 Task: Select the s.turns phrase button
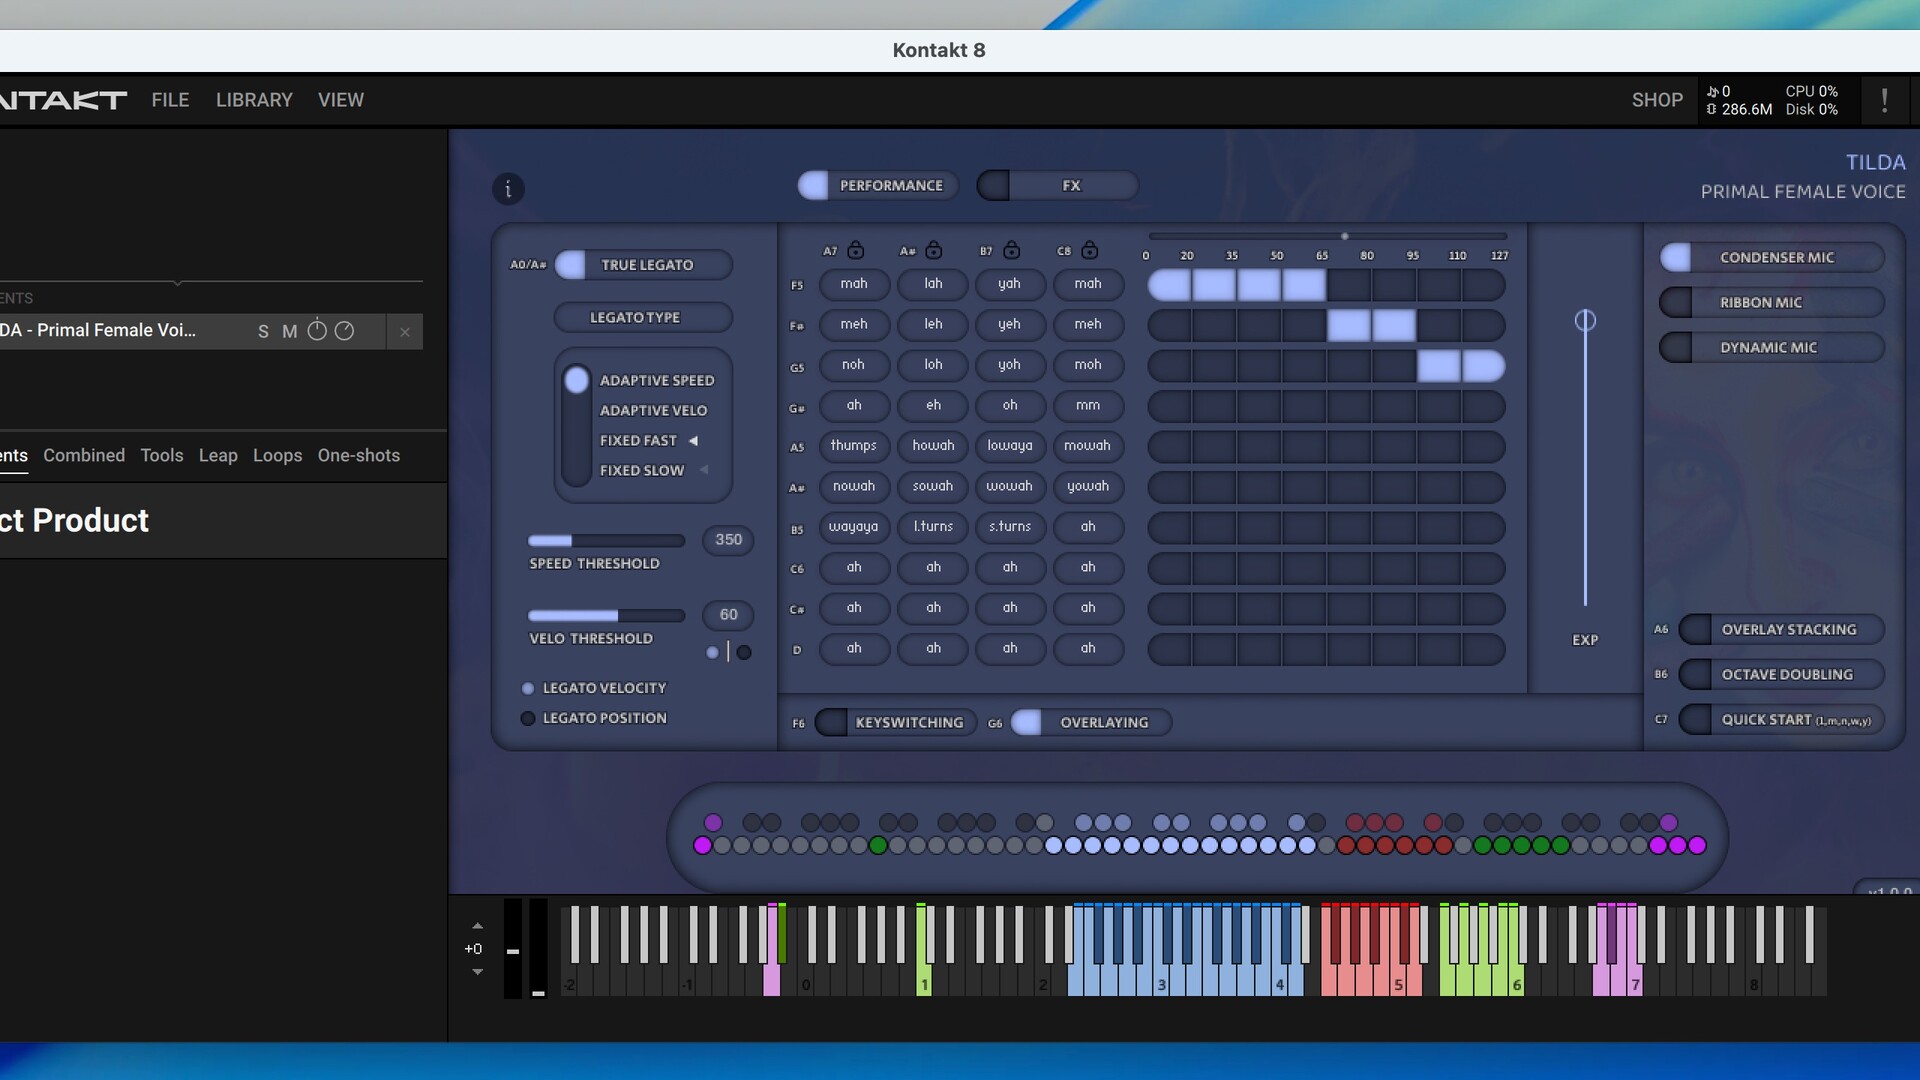[x=1010, y=527]
